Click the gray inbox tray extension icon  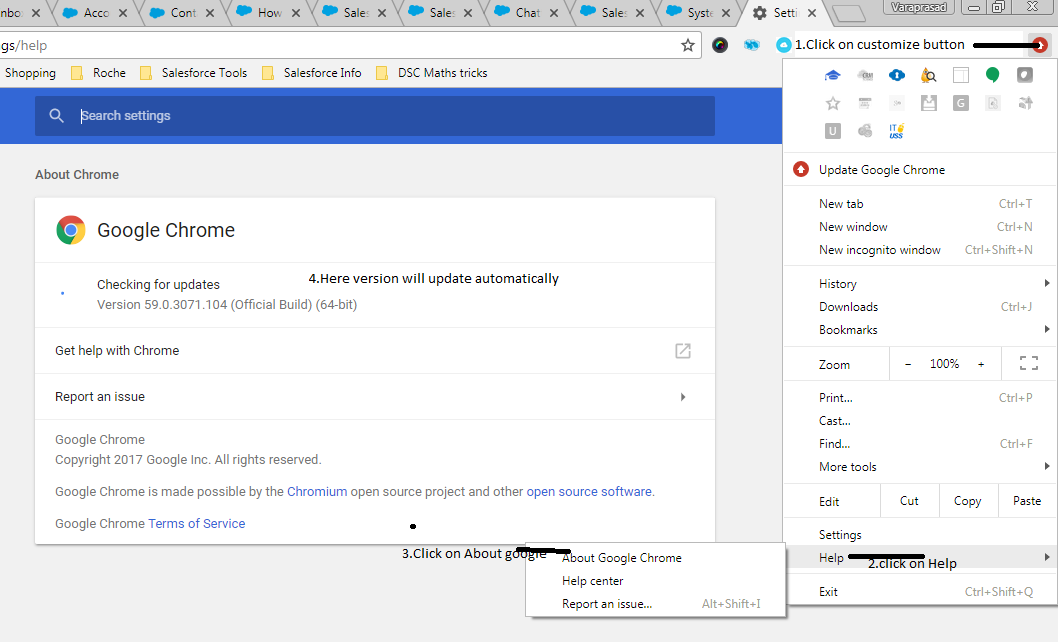coord(929,103)
